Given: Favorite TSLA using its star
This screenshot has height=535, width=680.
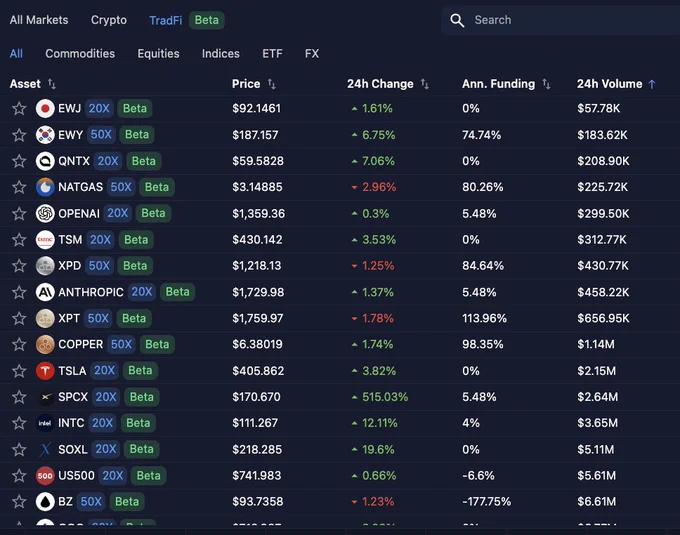Looking at the screenshot, I should pyautogui.click(x=19, y=371).
